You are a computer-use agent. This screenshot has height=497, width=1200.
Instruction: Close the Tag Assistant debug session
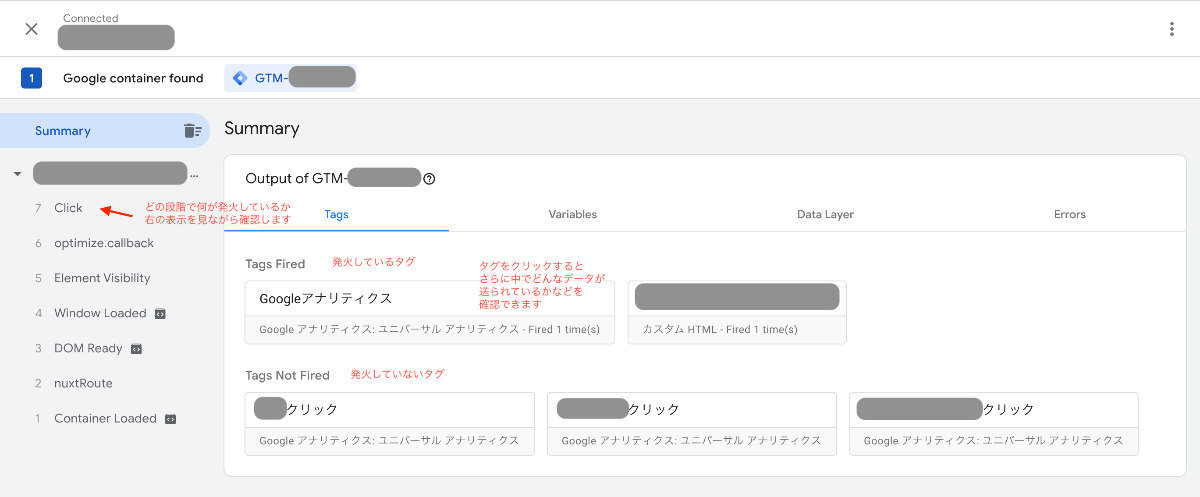31,28
